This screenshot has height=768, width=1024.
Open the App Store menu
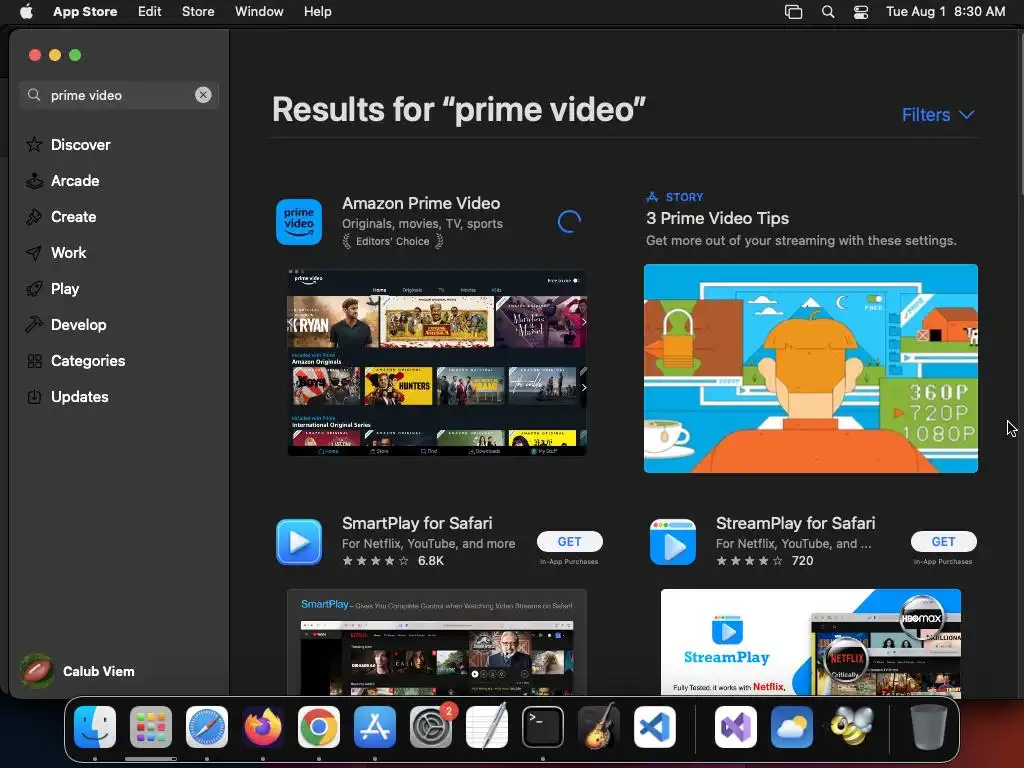point(85,12)
